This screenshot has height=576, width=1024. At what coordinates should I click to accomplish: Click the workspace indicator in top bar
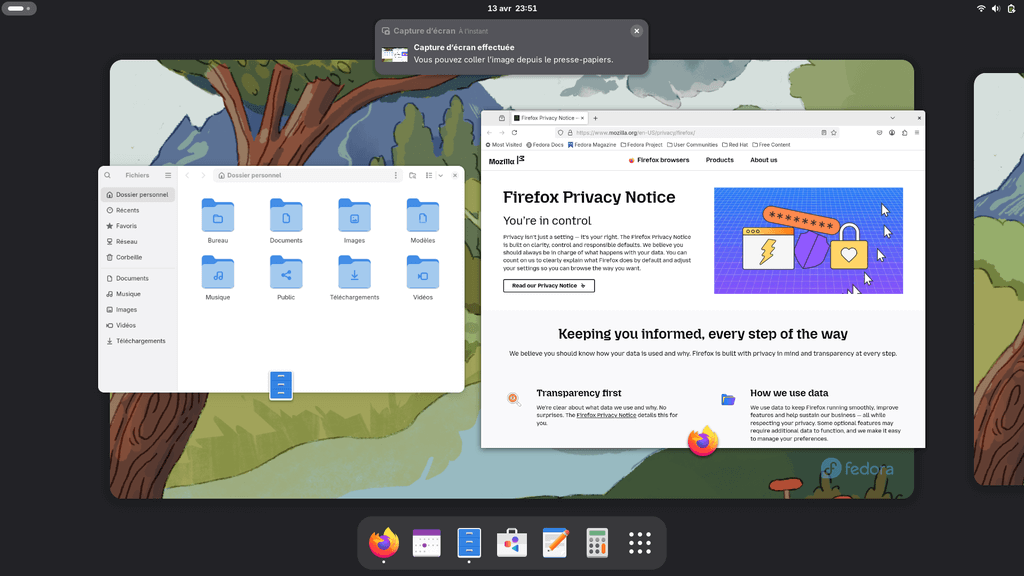tap(19, 8)
